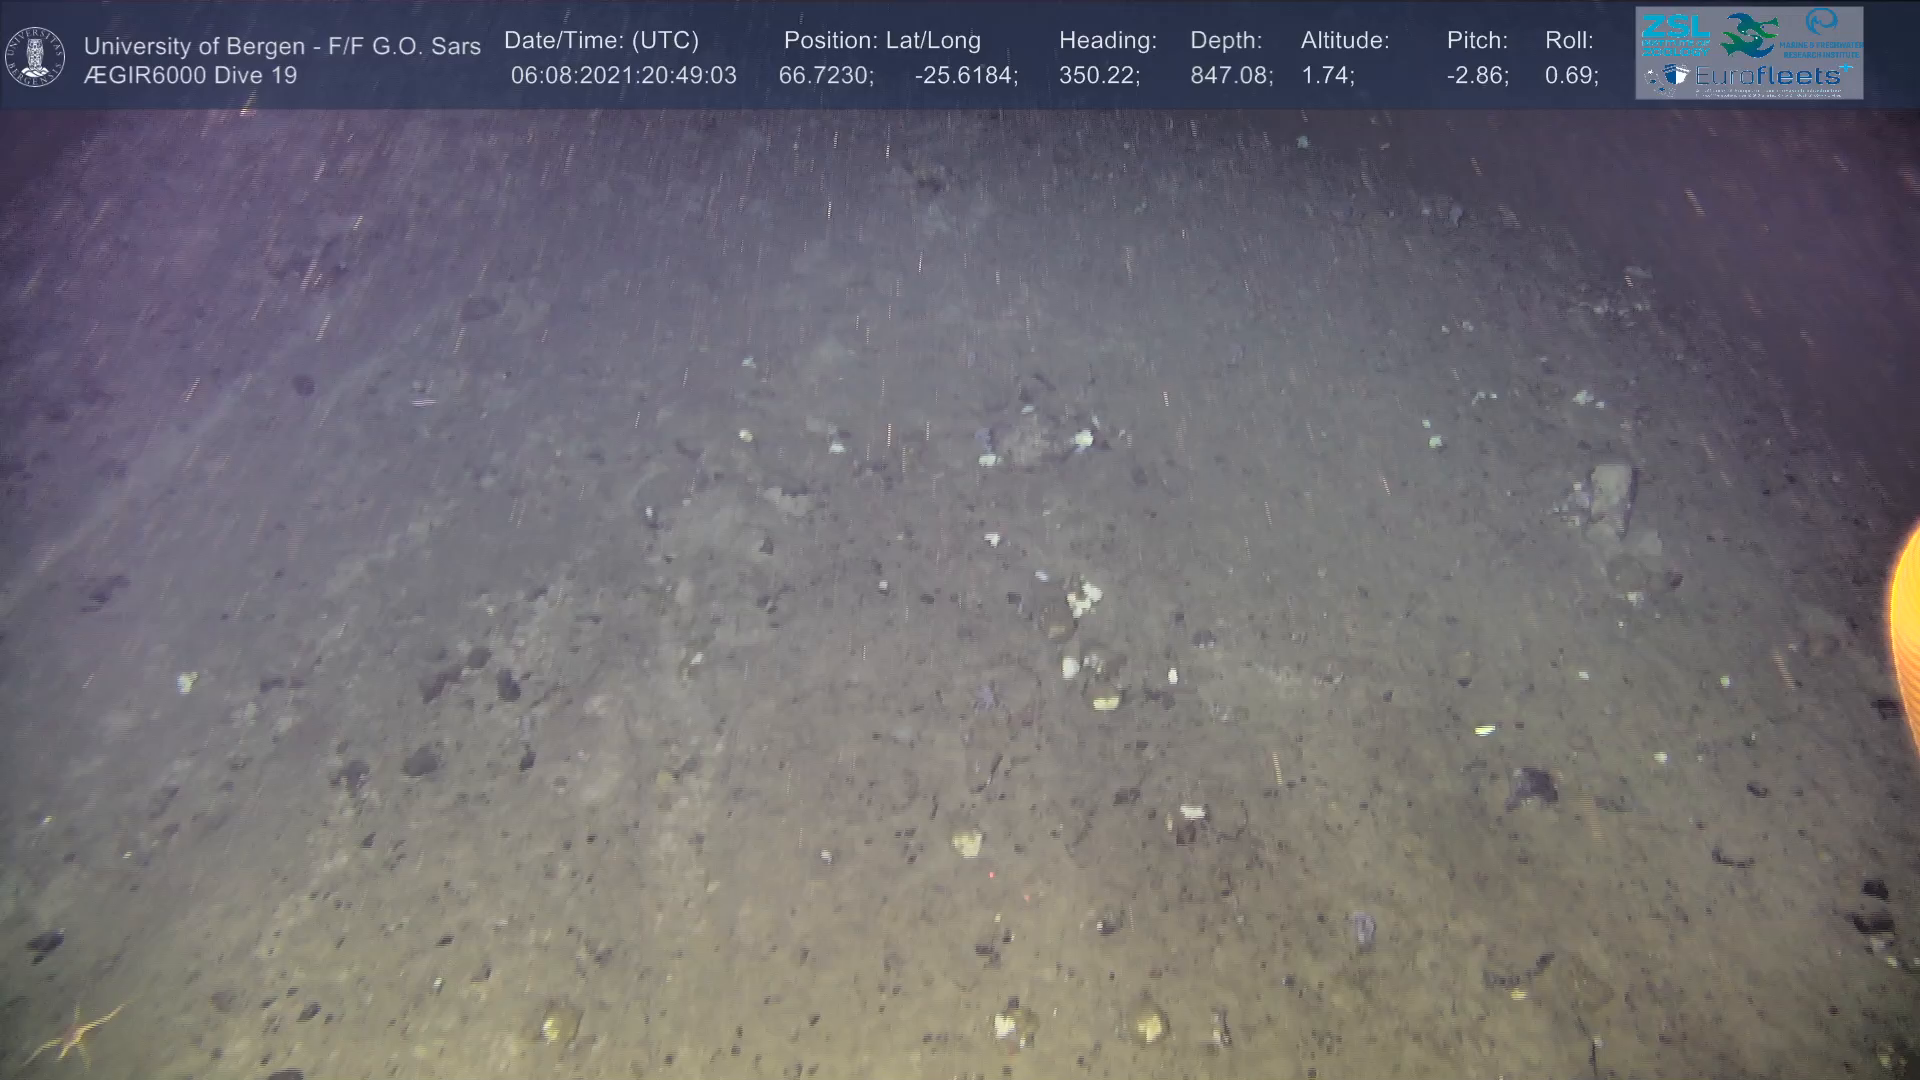The width and height of the screenshot is (1920, 1080).
Task: Click the Date/Time (UTC) header label
Action: point(601,40)
